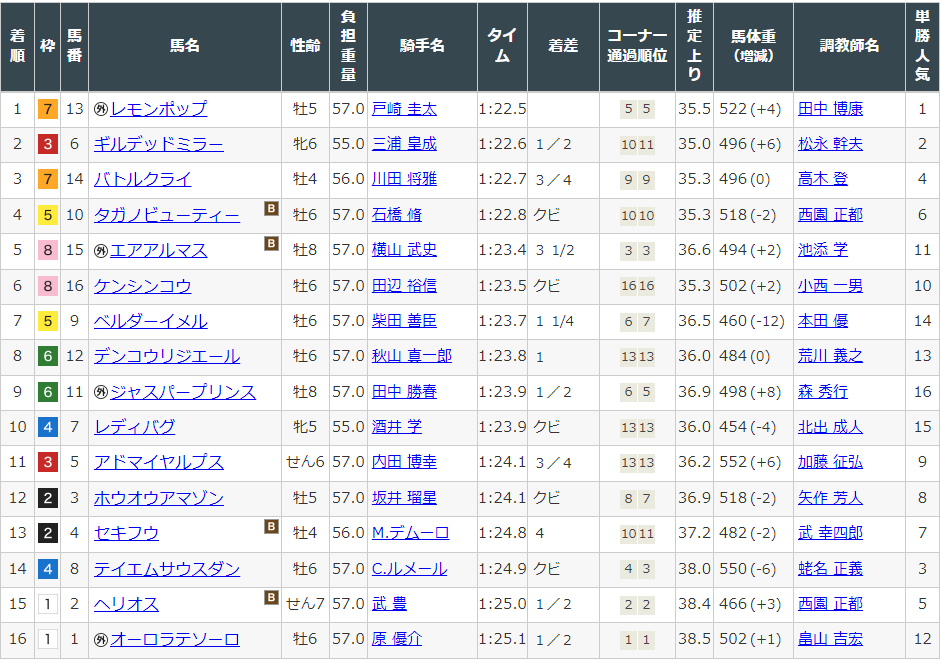Screen dimensions: 942x660
Task: Open jockey profile 秋山 真一郎
Action: tap(412, 357)
